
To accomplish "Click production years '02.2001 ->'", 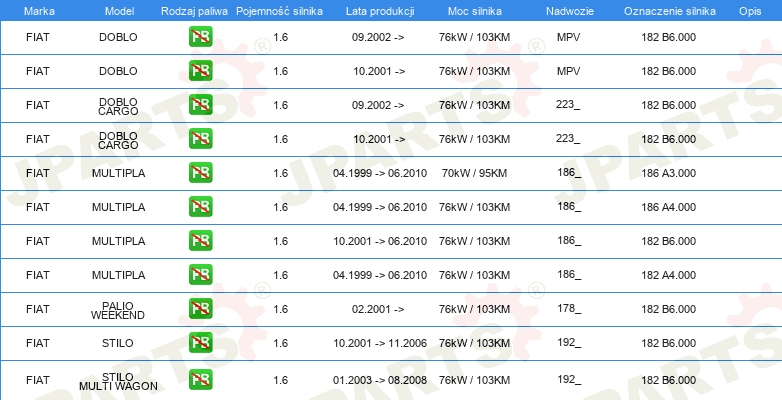I will pyautogui.click(x=378, y=309).
